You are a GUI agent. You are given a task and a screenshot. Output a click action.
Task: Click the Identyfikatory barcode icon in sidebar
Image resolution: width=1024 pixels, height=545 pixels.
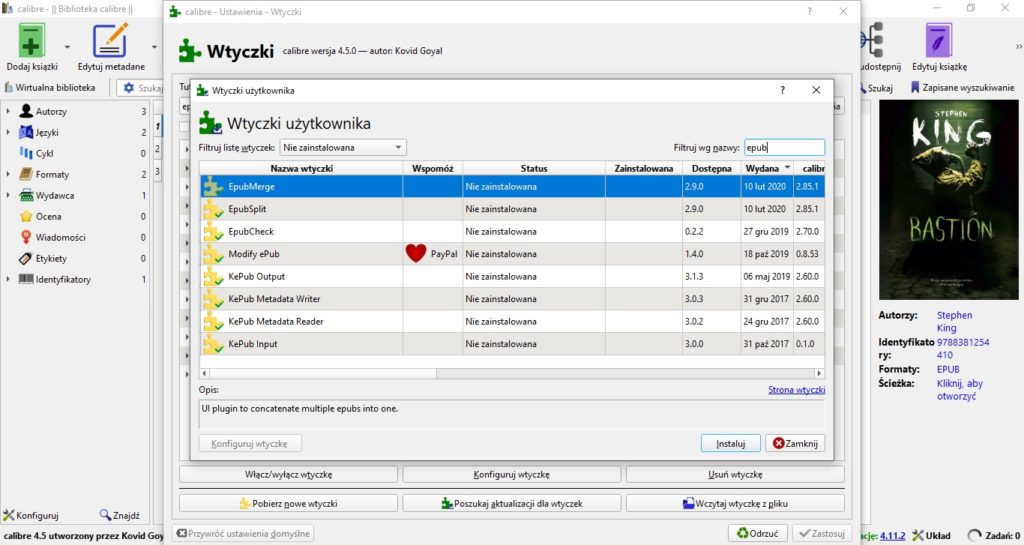tap(26, 279)
